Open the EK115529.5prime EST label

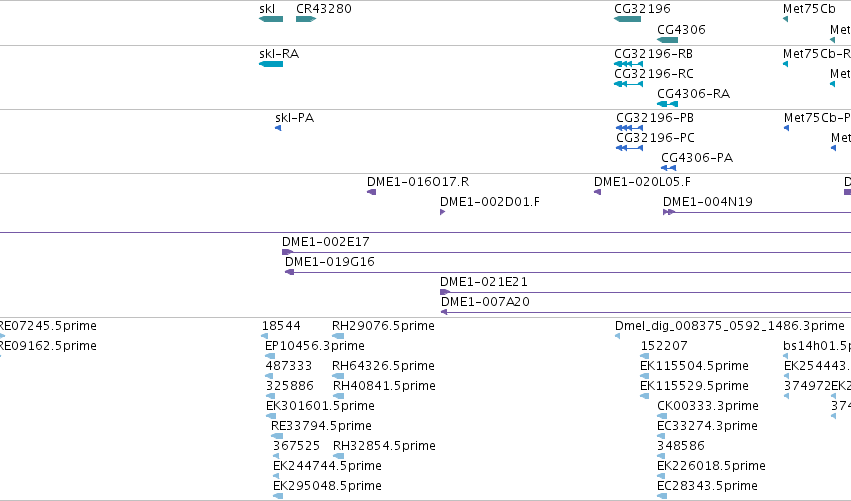[694, 386]
